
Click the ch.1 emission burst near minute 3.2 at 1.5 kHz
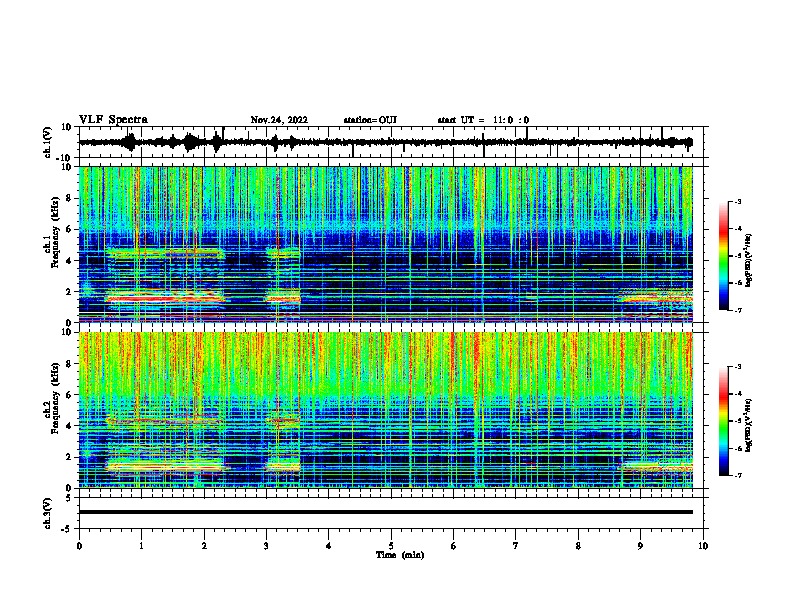(283, 298)
